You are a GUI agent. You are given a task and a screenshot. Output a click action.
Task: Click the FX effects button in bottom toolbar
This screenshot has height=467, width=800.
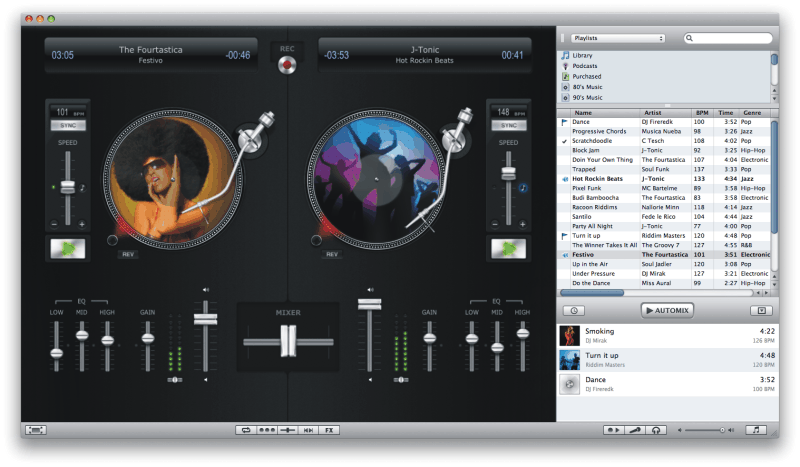pos(330,429)
